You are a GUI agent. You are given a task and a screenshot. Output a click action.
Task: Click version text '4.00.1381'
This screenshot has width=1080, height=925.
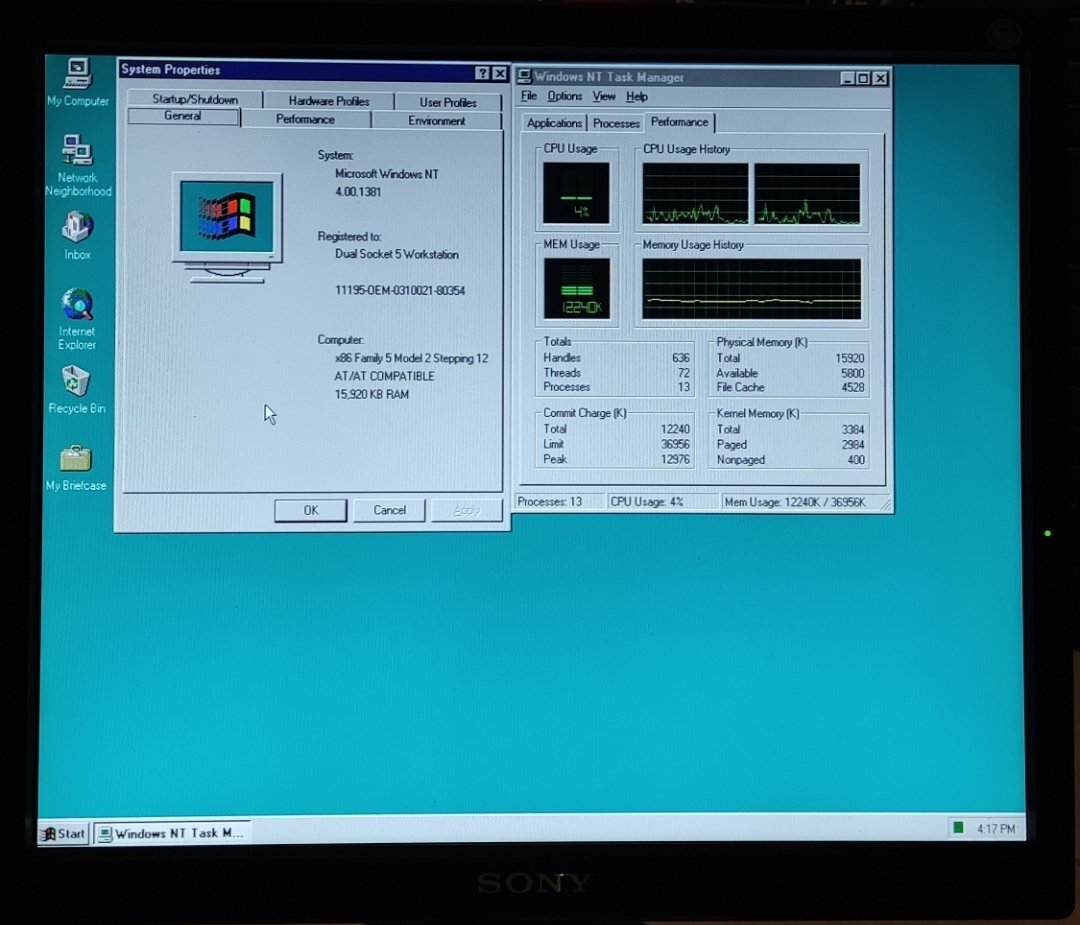click(358, 191)
